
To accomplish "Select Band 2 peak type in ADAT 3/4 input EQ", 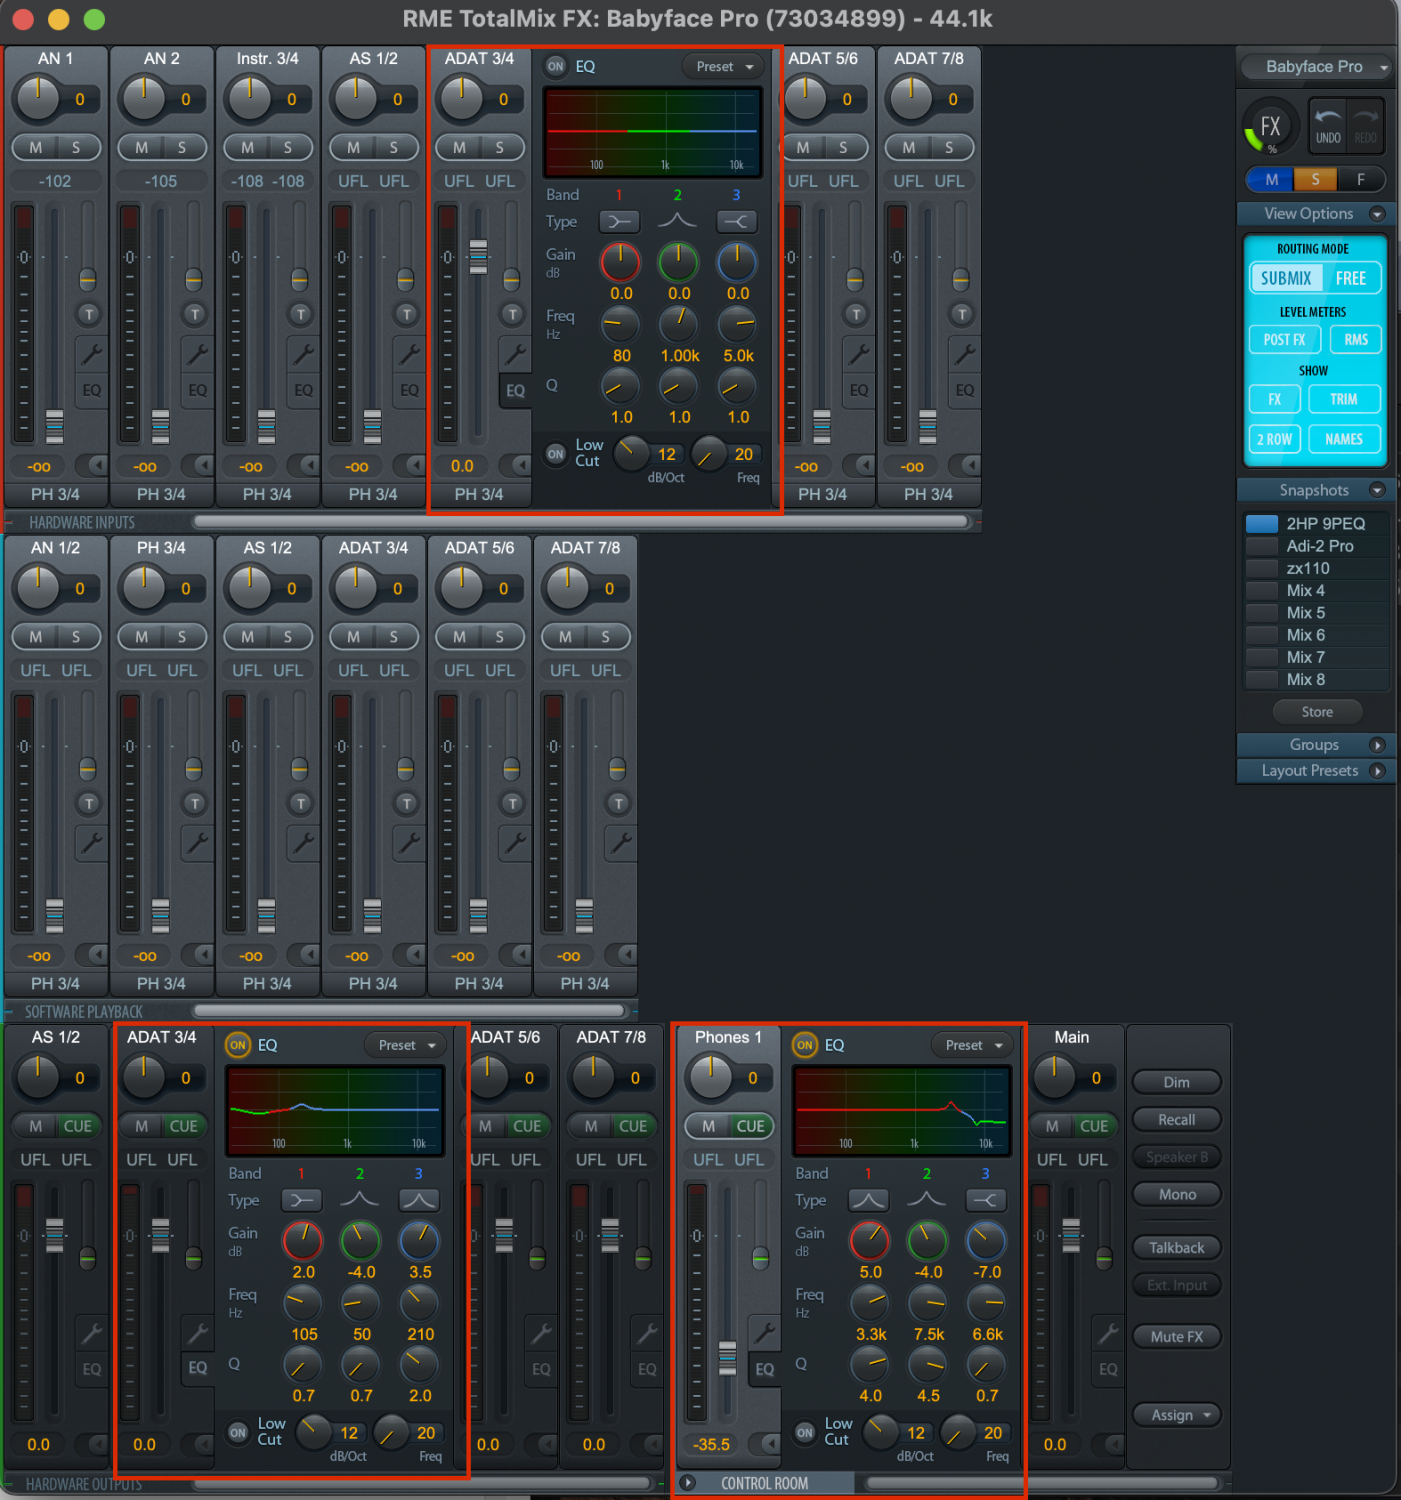I will pyautogui.click(x=678, y=221).
